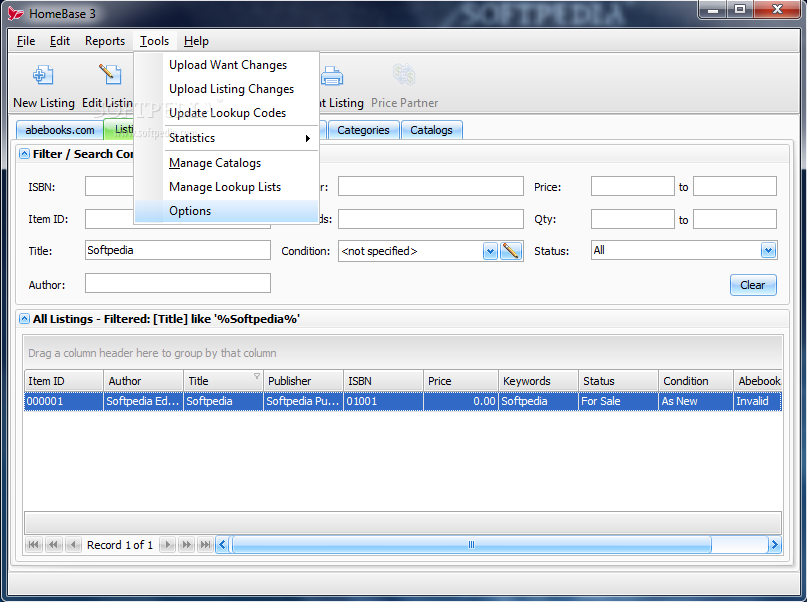Sort by Author column header

coord(144,381)
